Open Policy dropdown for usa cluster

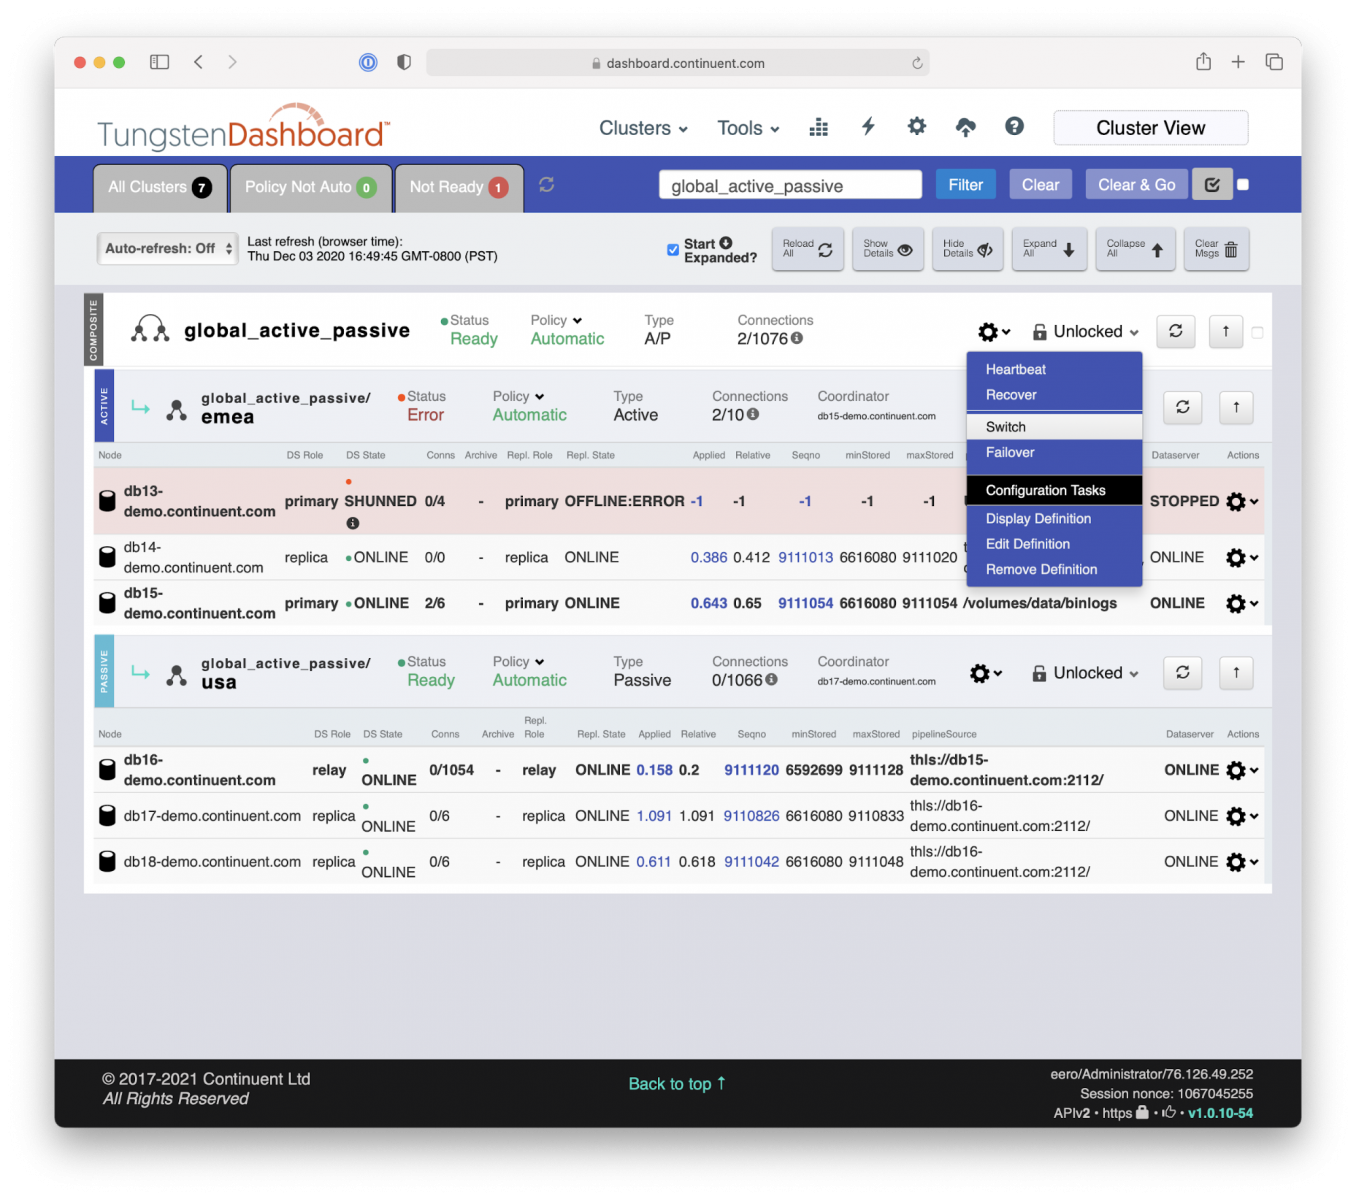coord(518,662)
